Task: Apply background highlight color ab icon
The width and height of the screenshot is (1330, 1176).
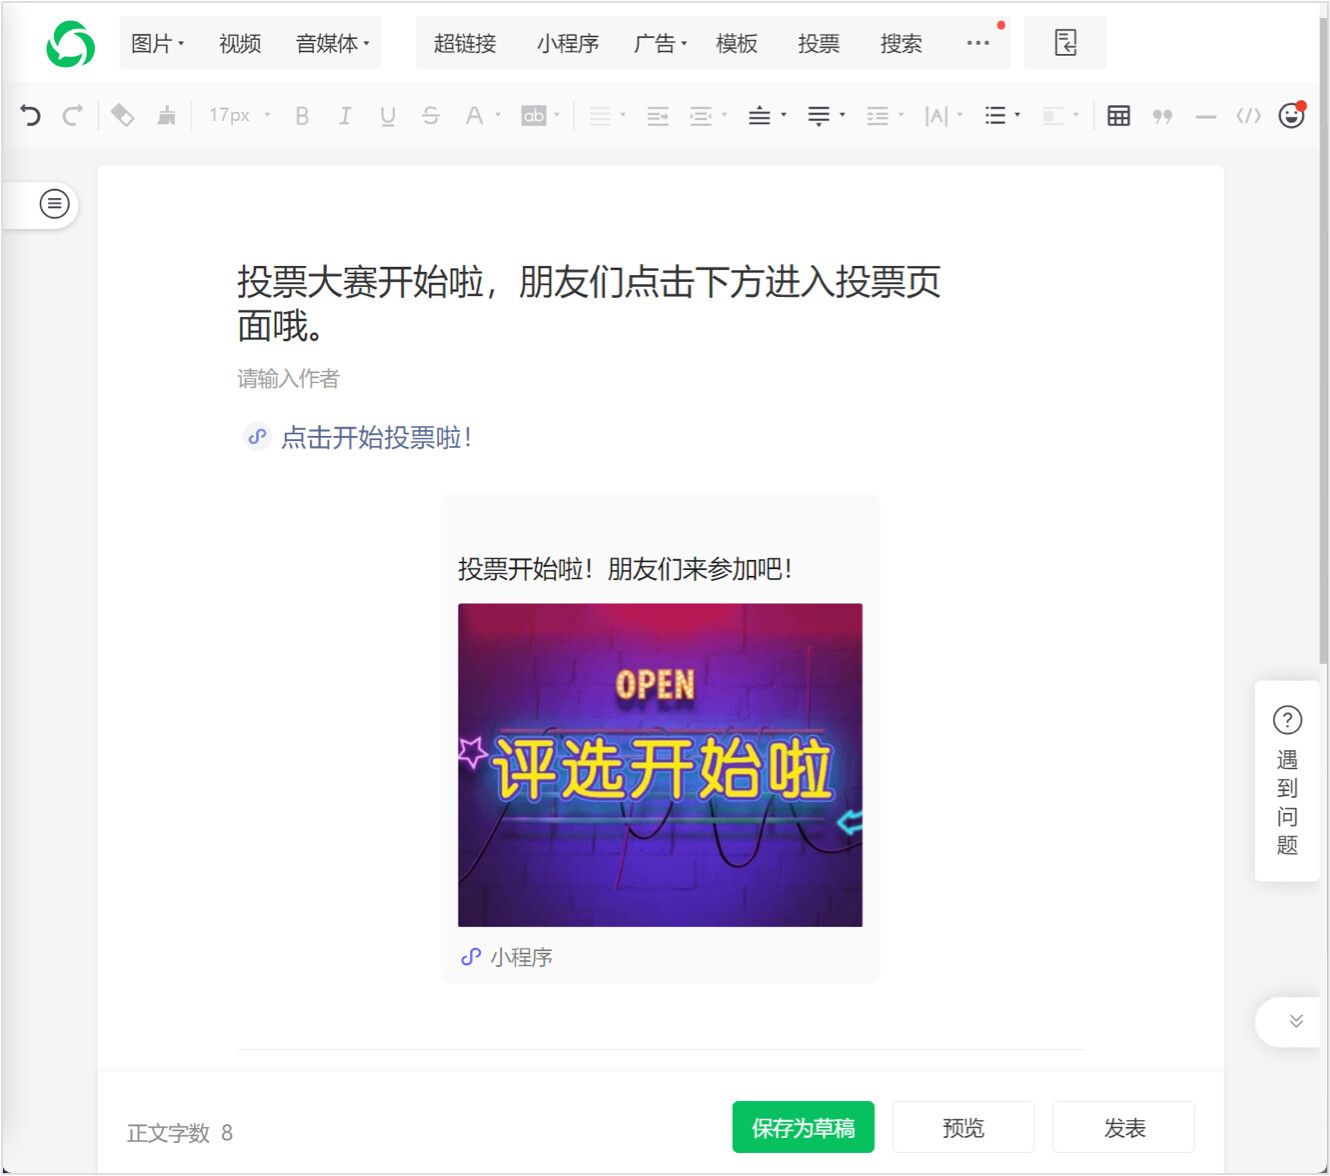Action: click(534, 116)
